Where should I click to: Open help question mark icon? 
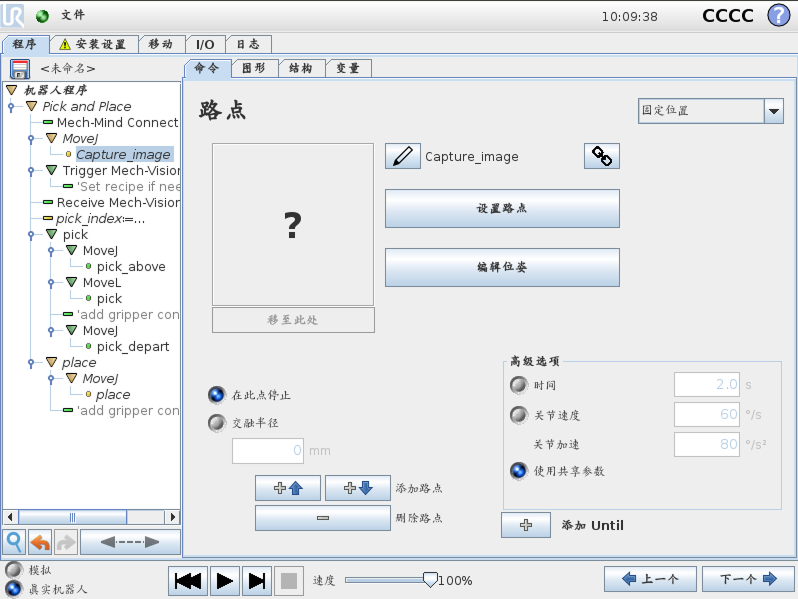tap(778, 15)
